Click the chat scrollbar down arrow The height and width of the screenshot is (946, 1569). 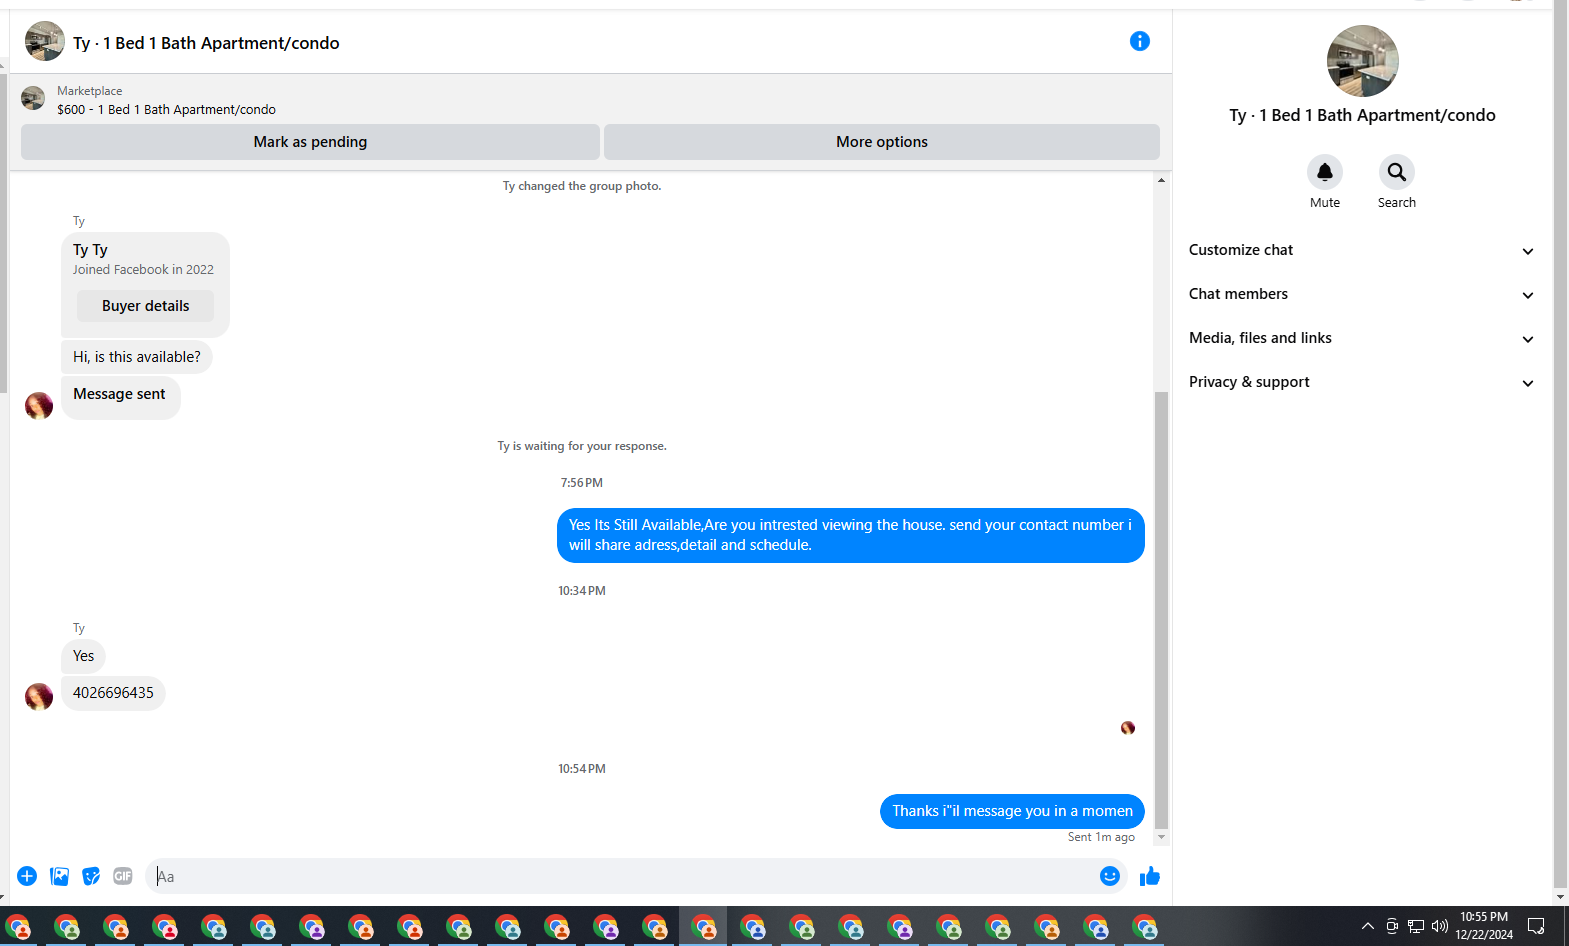point(1161,837)
